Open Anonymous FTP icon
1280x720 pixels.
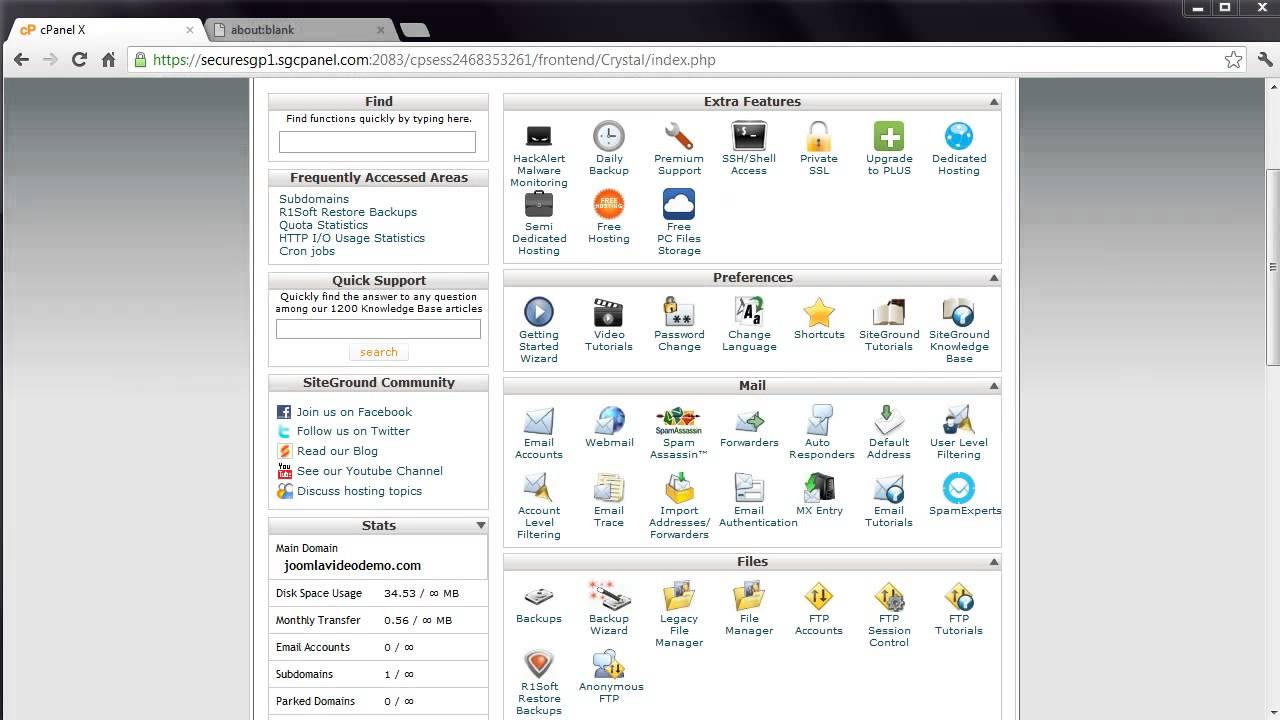(609, 664)
